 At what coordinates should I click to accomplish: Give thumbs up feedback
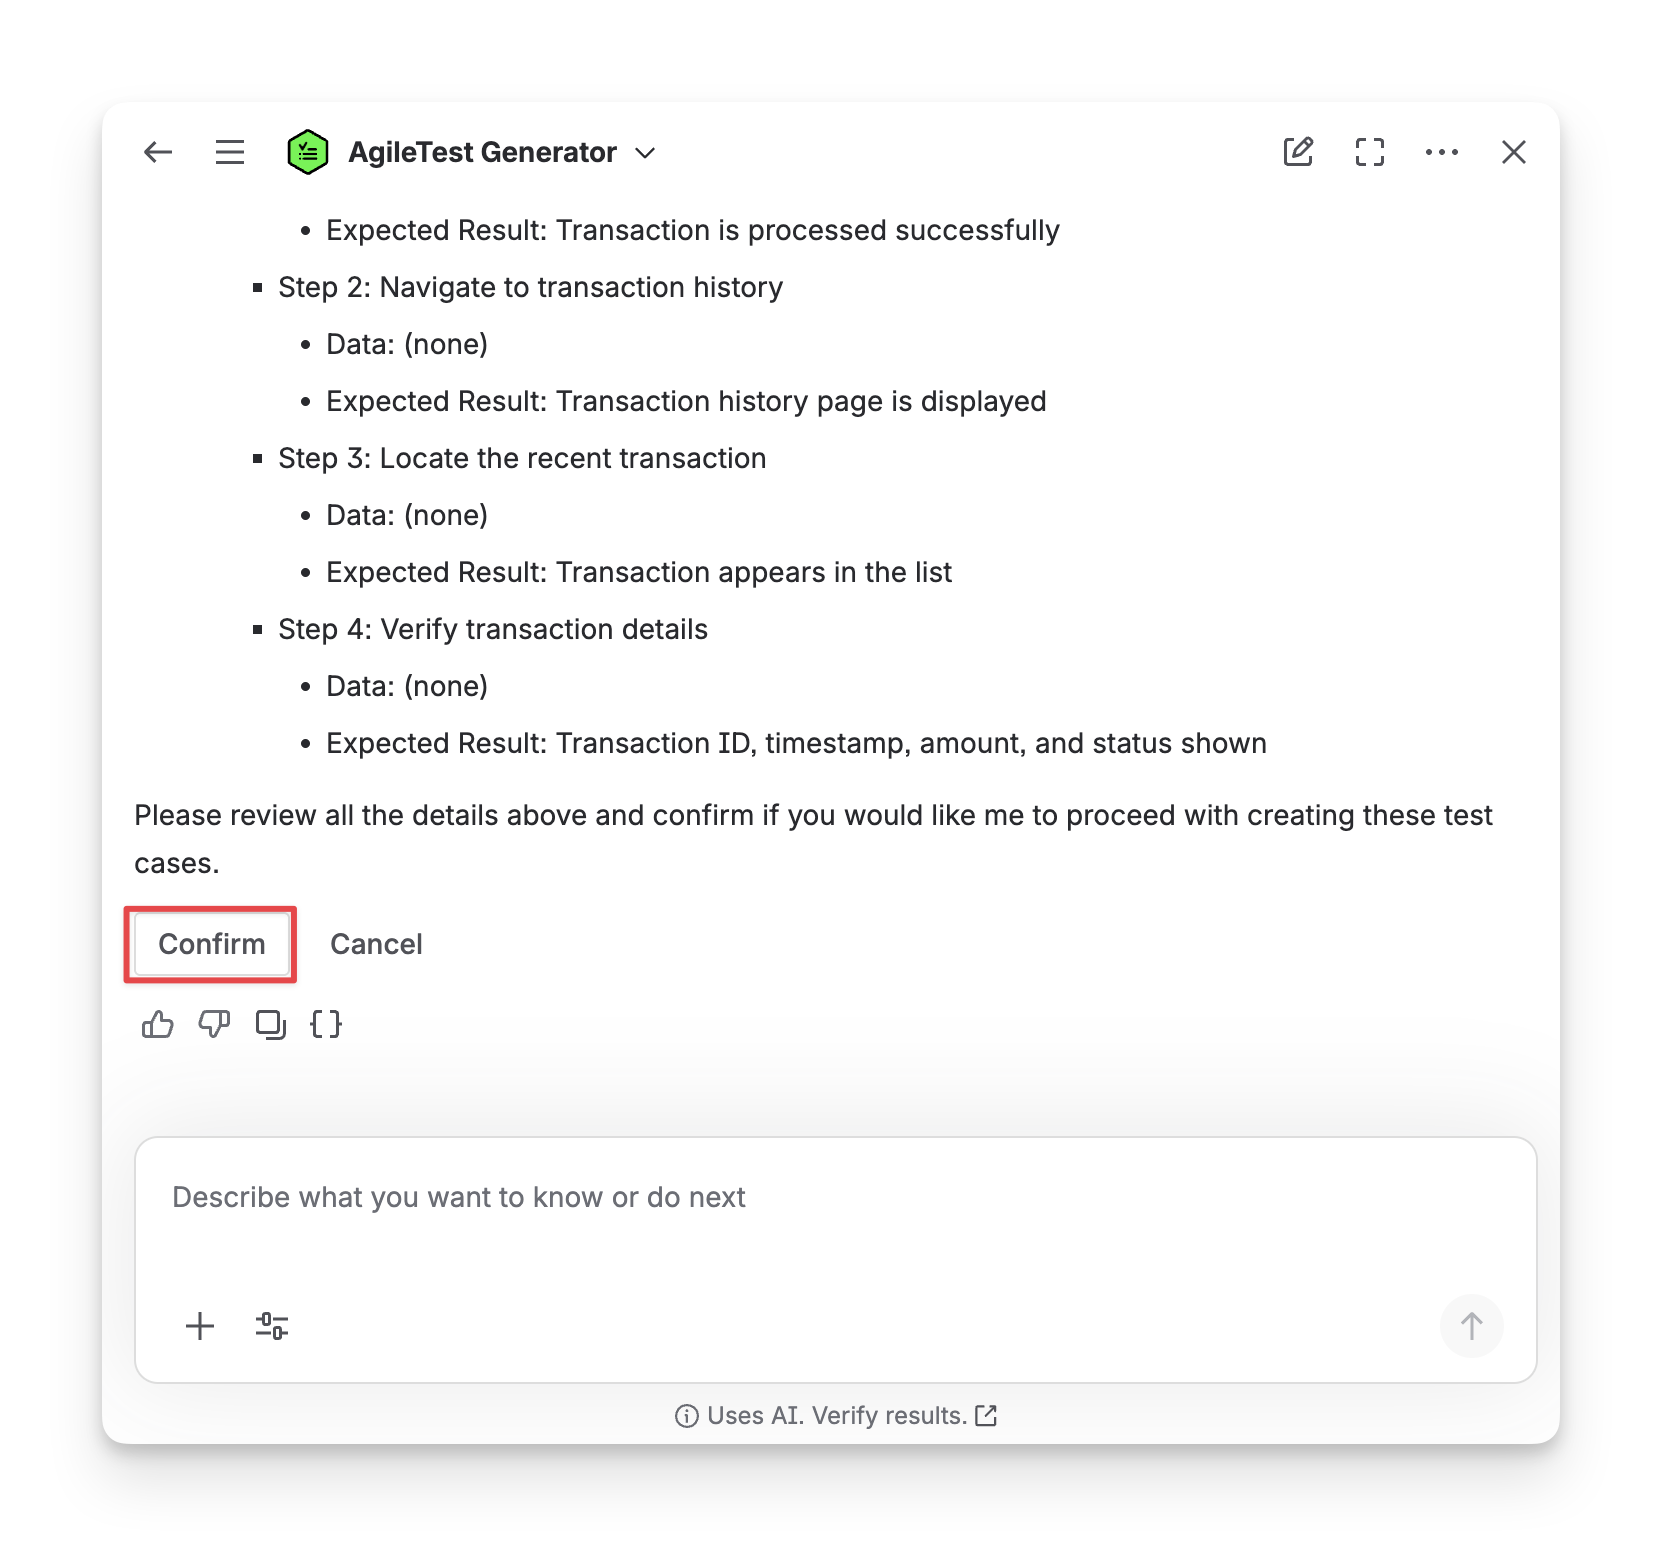coord(158,1024)
